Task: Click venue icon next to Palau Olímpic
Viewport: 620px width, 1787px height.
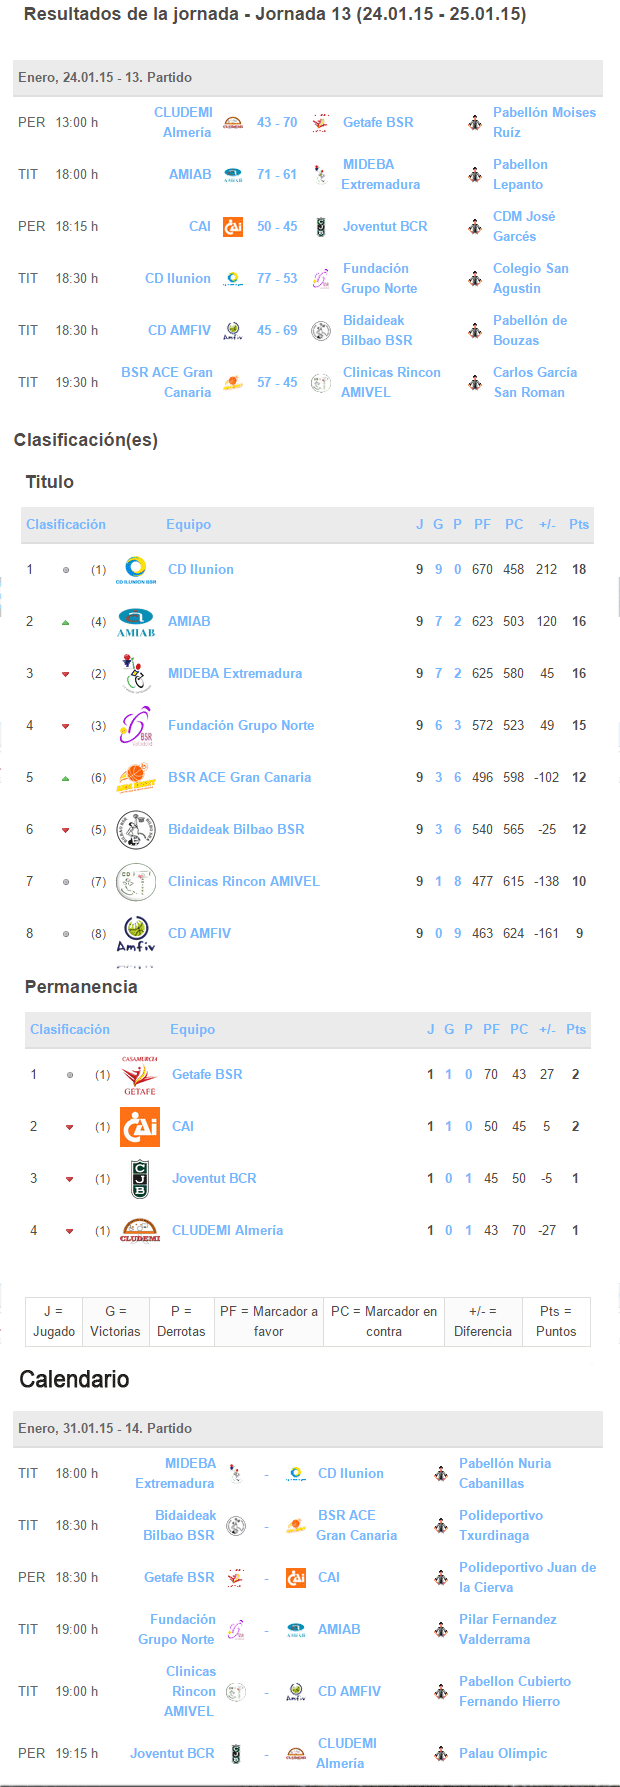Action: pos(441,1753)
